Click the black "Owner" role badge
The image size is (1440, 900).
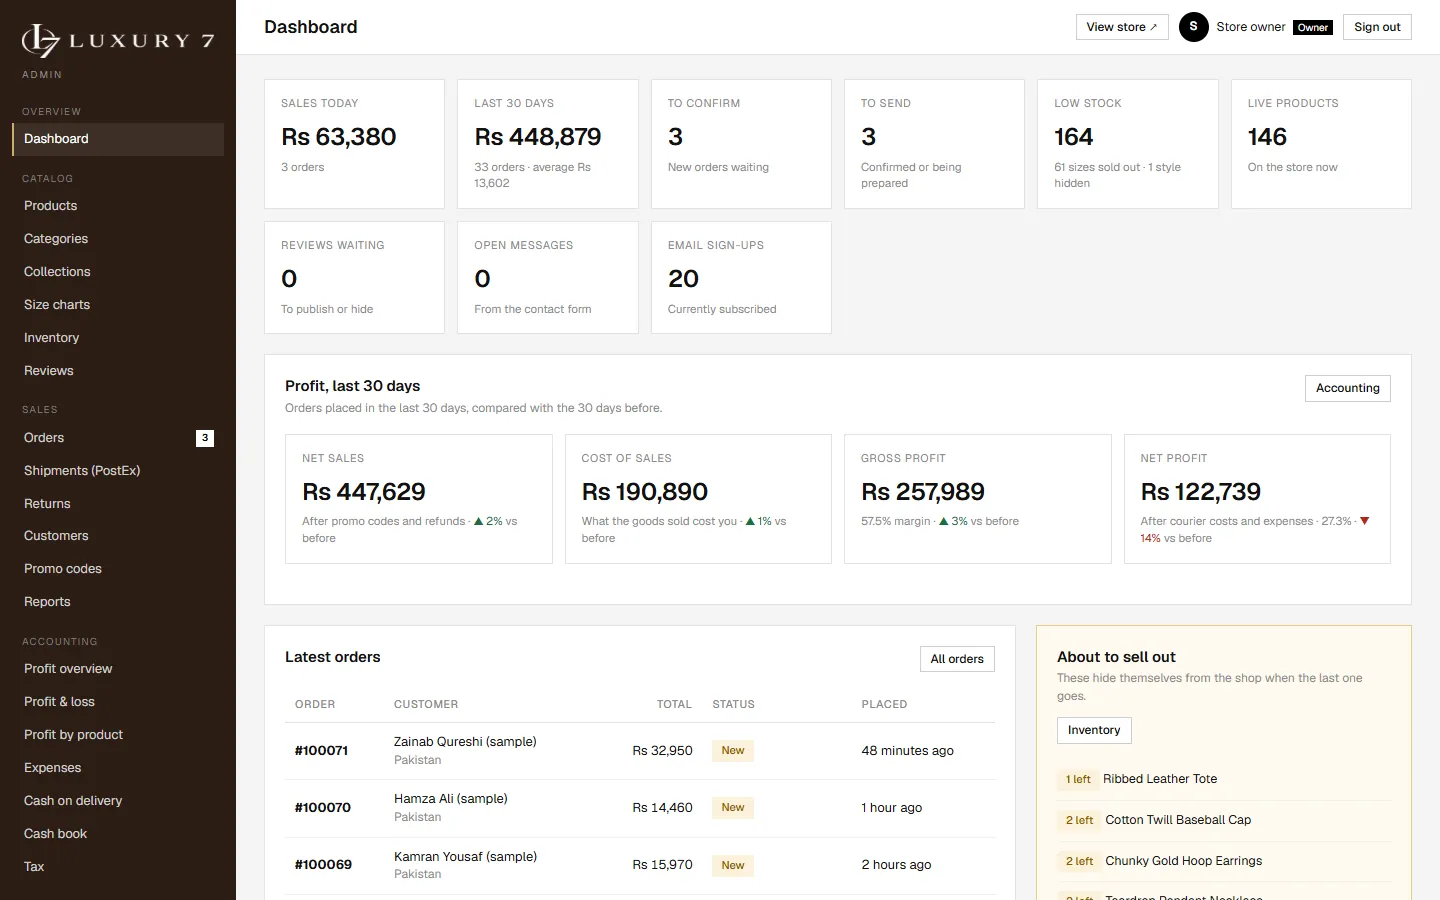(x=1313, y=28)
